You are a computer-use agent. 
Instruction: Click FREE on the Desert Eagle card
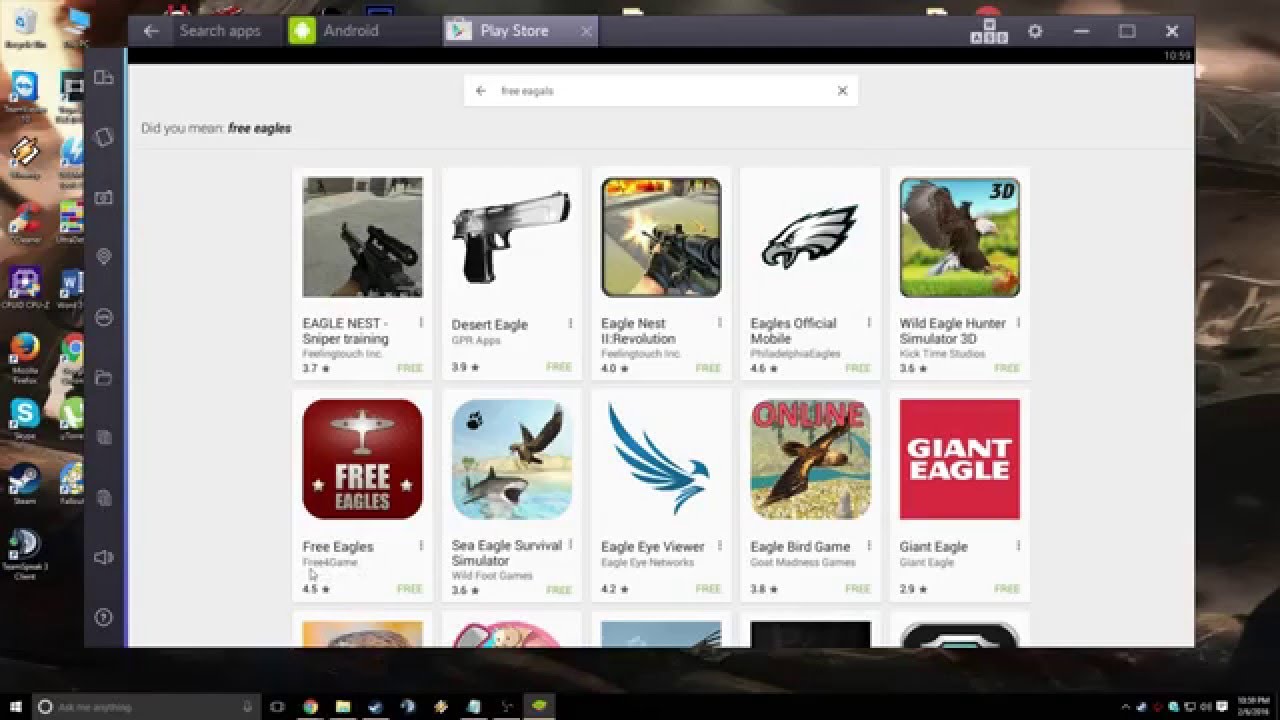point(559,367)
